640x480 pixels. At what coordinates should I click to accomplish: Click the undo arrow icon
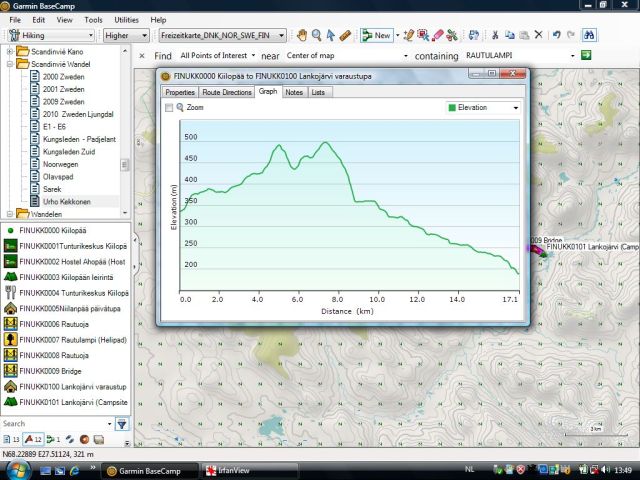pos(555,36)
